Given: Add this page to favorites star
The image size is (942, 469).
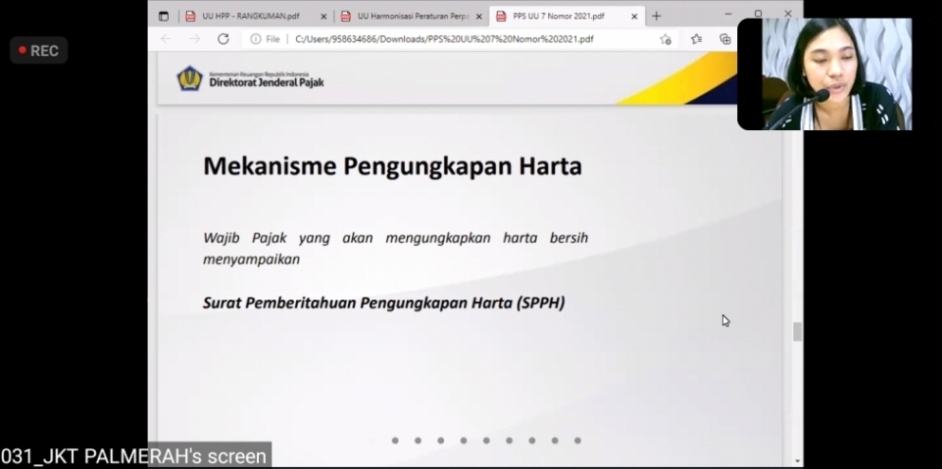Looking at the screenshot, I should 665,39.
